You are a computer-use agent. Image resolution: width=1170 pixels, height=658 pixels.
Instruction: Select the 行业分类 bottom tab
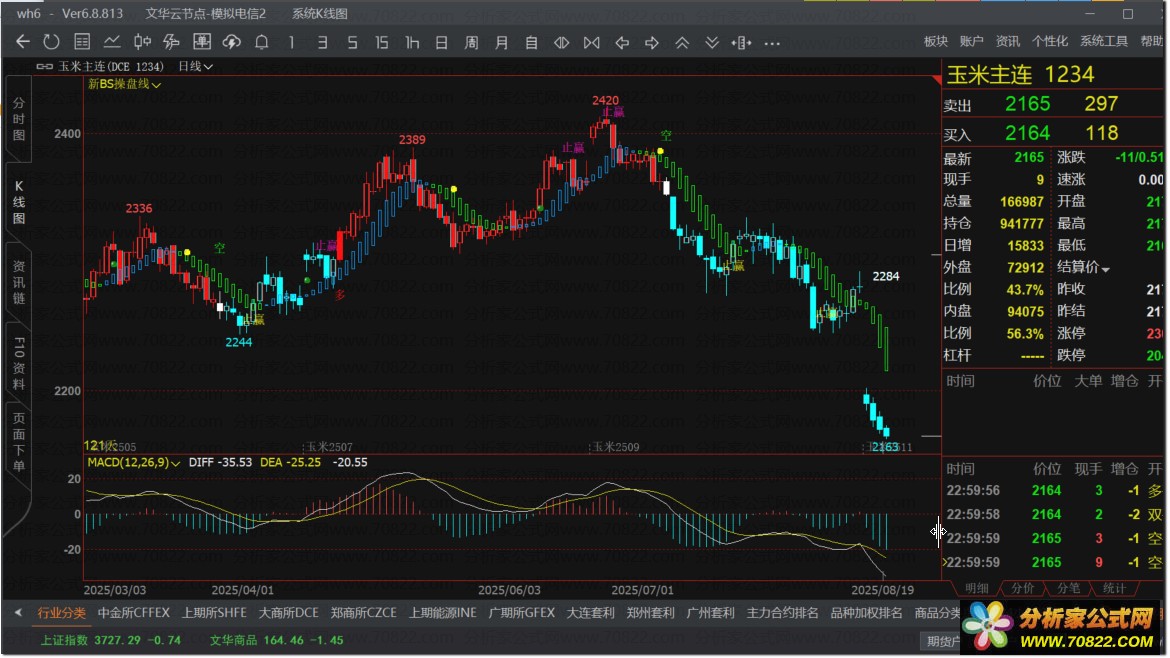pyautogui.click(x=62, y=612)
